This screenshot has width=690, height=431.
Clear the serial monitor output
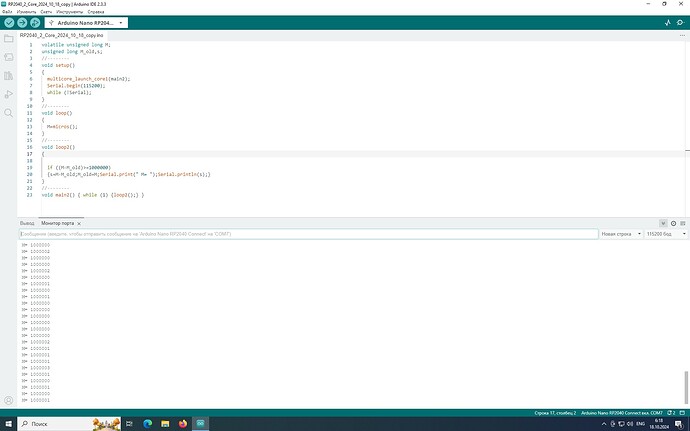click(683, 223)
